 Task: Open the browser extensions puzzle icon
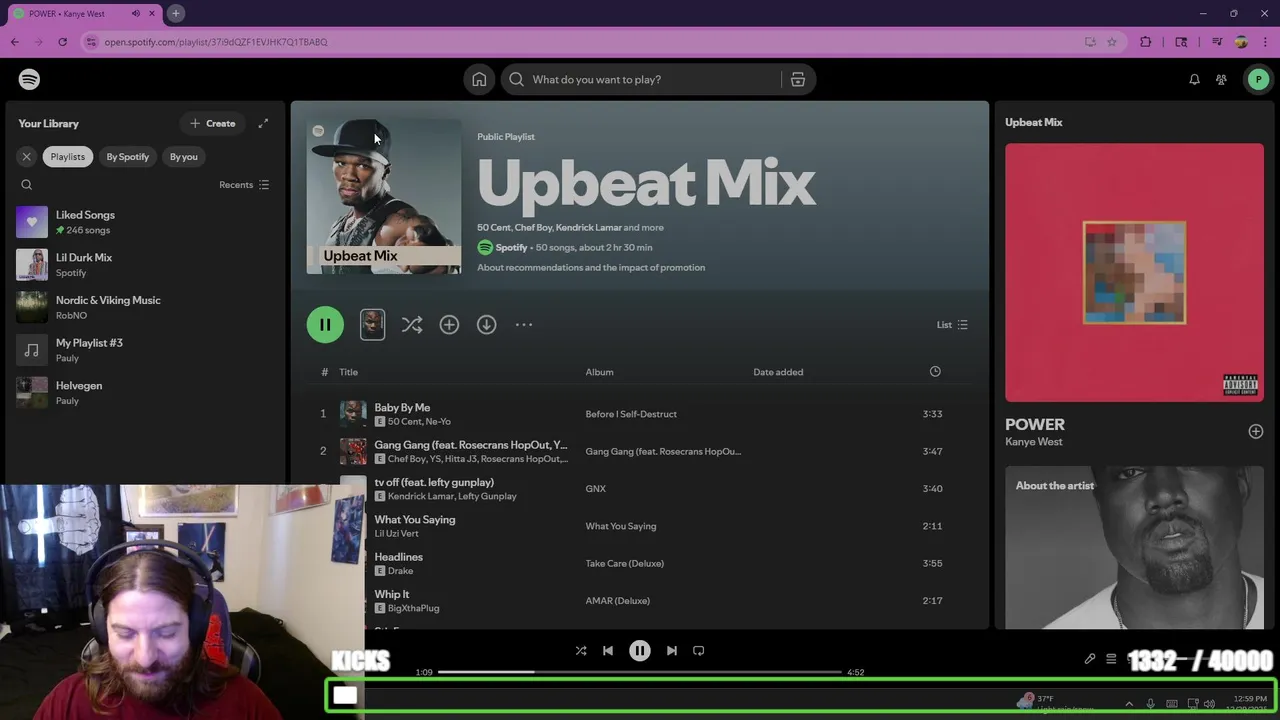pyautogui.click(x=1146, y=42)
